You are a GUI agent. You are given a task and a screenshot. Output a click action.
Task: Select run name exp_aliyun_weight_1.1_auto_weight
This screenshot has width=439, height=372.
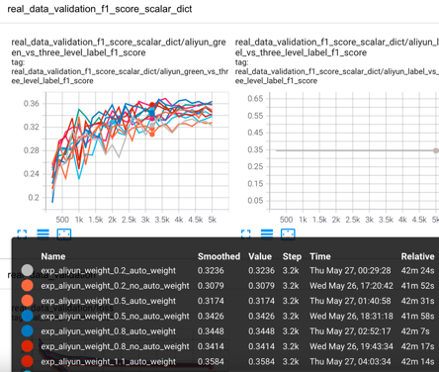pos(108,361)
